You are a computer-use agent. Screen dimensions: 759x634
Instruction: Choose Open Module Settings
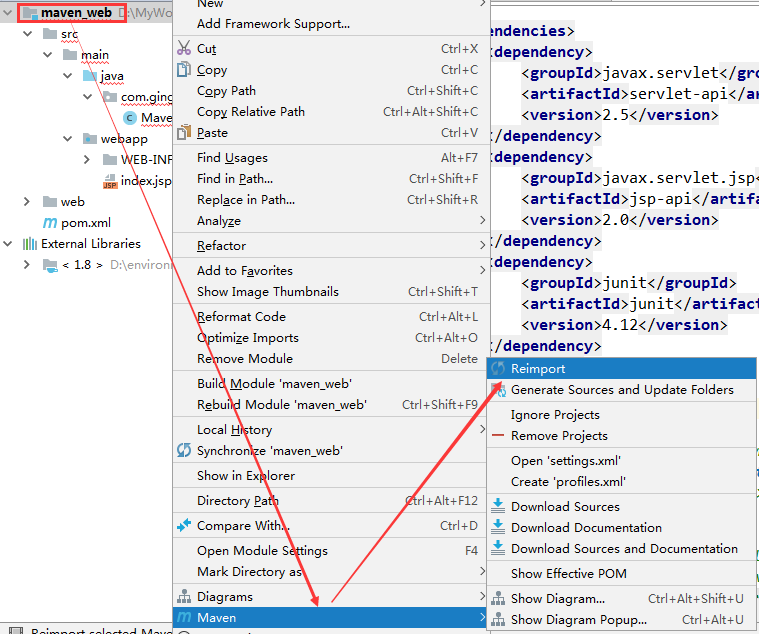(331, 550)
